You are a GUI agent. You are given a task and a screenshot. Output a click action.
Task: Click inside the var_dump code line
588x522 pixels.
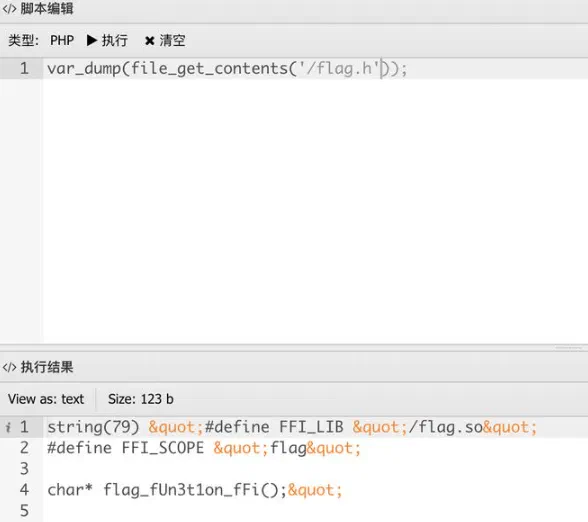point(227,69)
